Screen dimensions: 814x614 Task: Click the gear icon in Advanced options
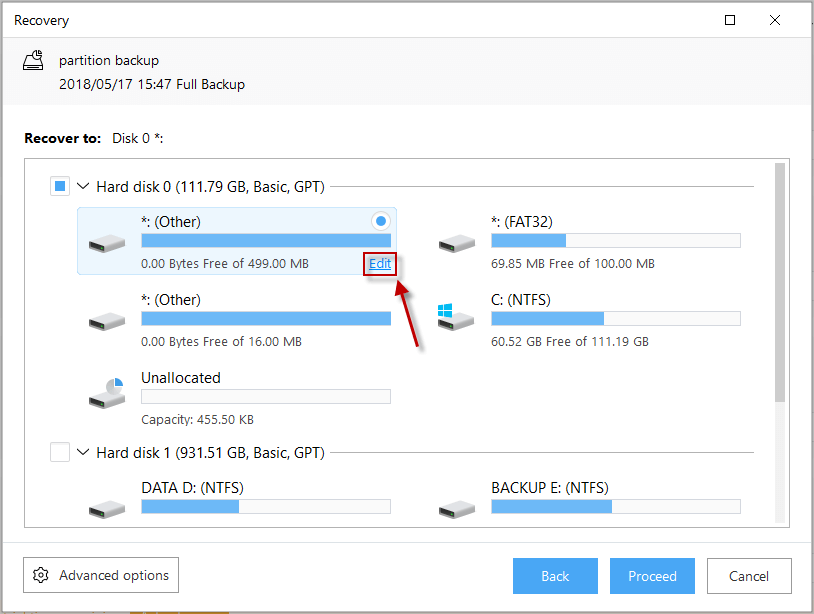coord(40,575)
